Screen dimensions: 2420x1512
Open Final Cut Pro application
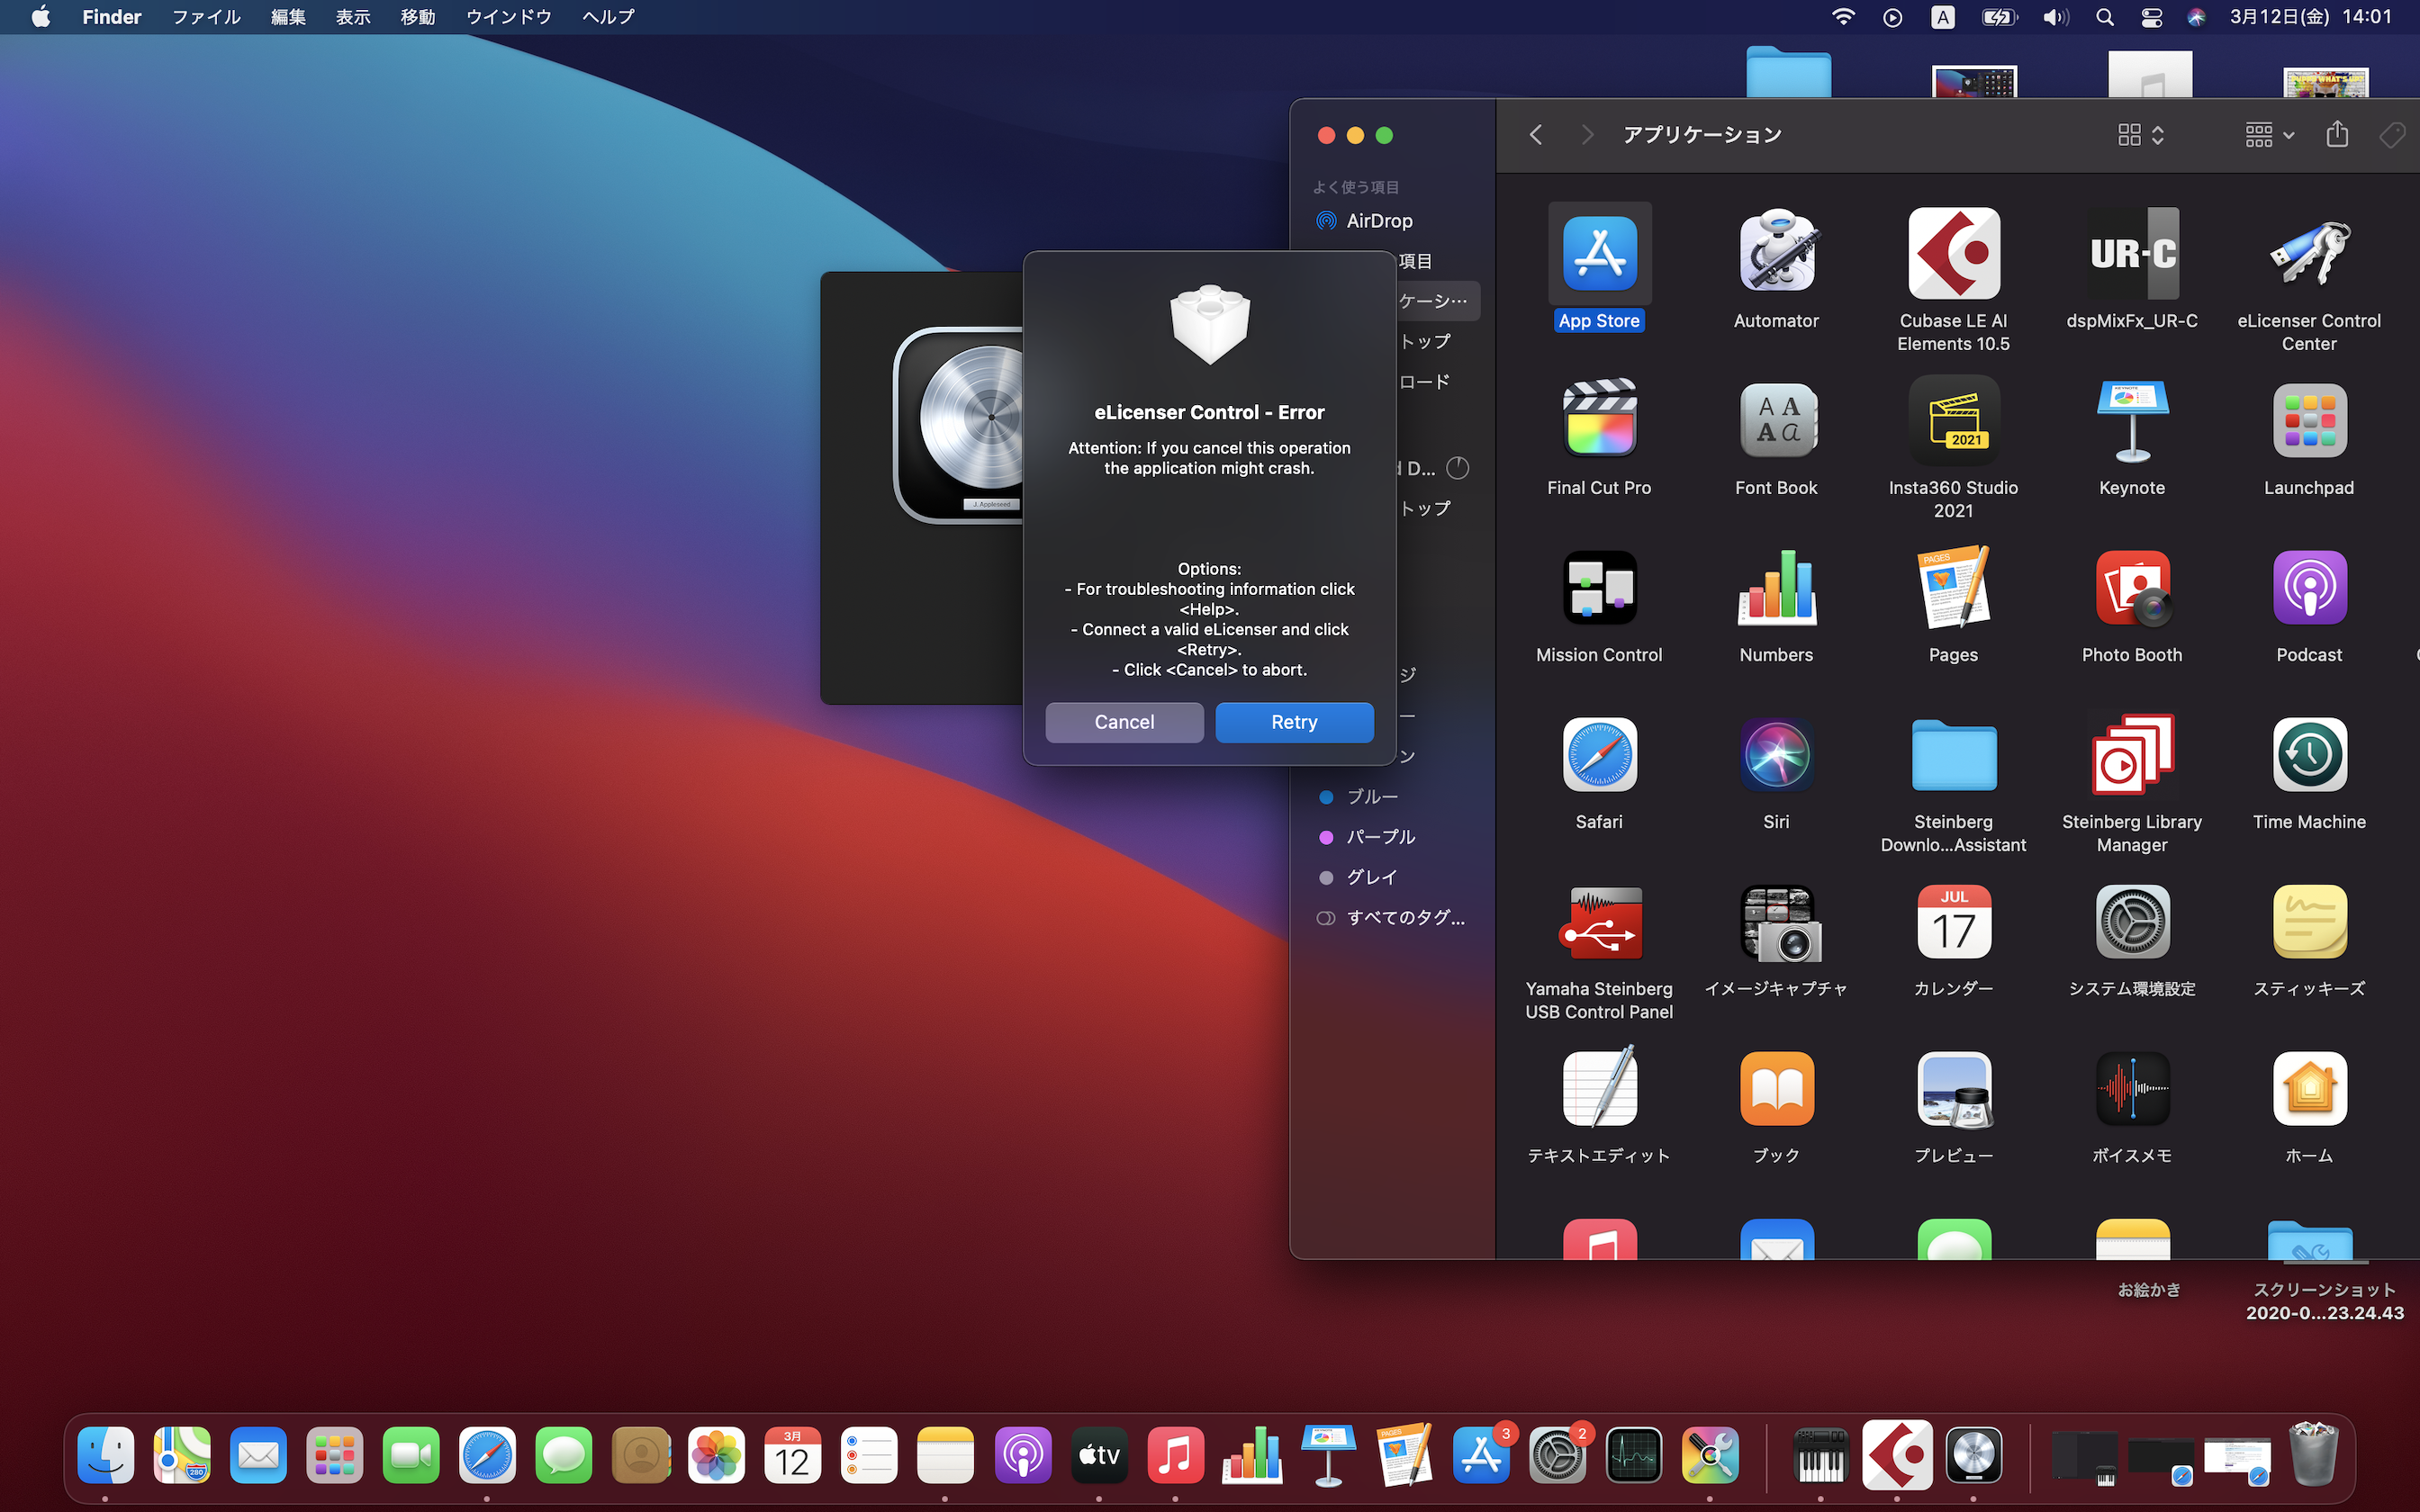1599,421
